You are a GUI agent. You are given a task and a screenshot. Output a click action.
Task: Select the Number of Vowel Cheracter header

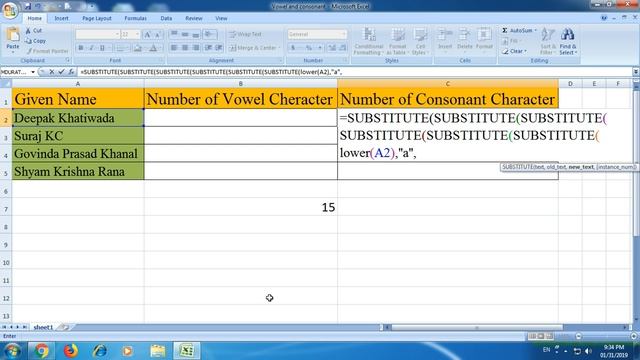(x=241, y=98)
